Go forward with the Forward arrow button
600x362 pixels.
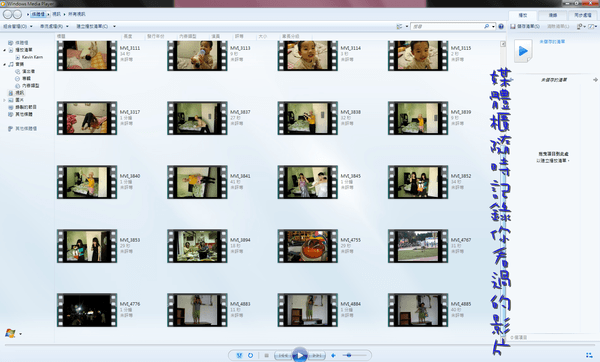click(17, 15)
